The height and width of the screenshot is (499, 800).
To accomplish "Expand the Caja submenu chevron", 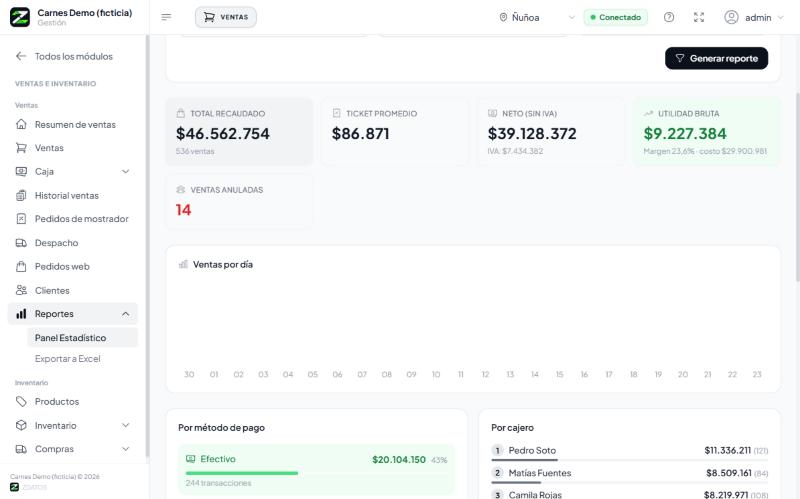I will [126, 171].
